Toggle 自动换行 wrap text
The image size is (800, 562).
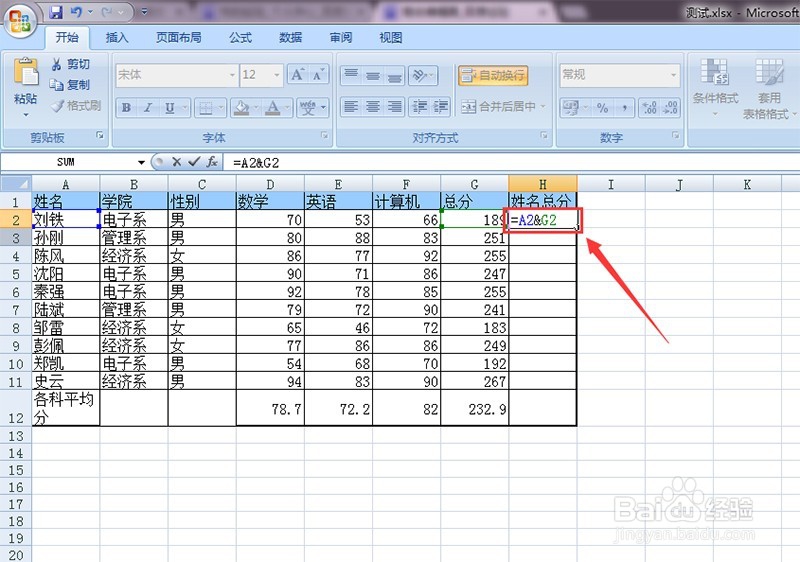tap(493, 75)
